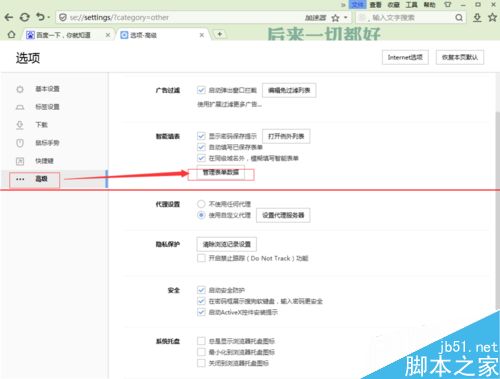The width and height of the screenshot is (500, 379).
Task: Toggle 启动安全防护 checkbox
Action: (x=201, y=290)
